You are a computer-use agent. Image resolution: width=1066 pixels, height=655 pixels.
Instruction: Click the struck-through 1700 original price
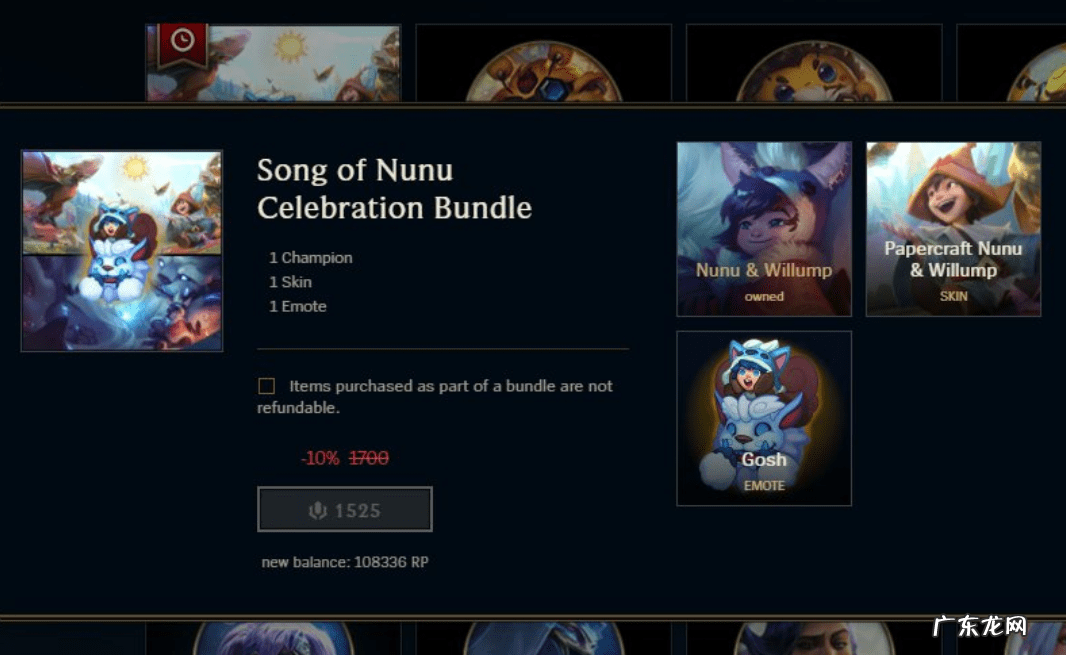click(x=369, y=458)
